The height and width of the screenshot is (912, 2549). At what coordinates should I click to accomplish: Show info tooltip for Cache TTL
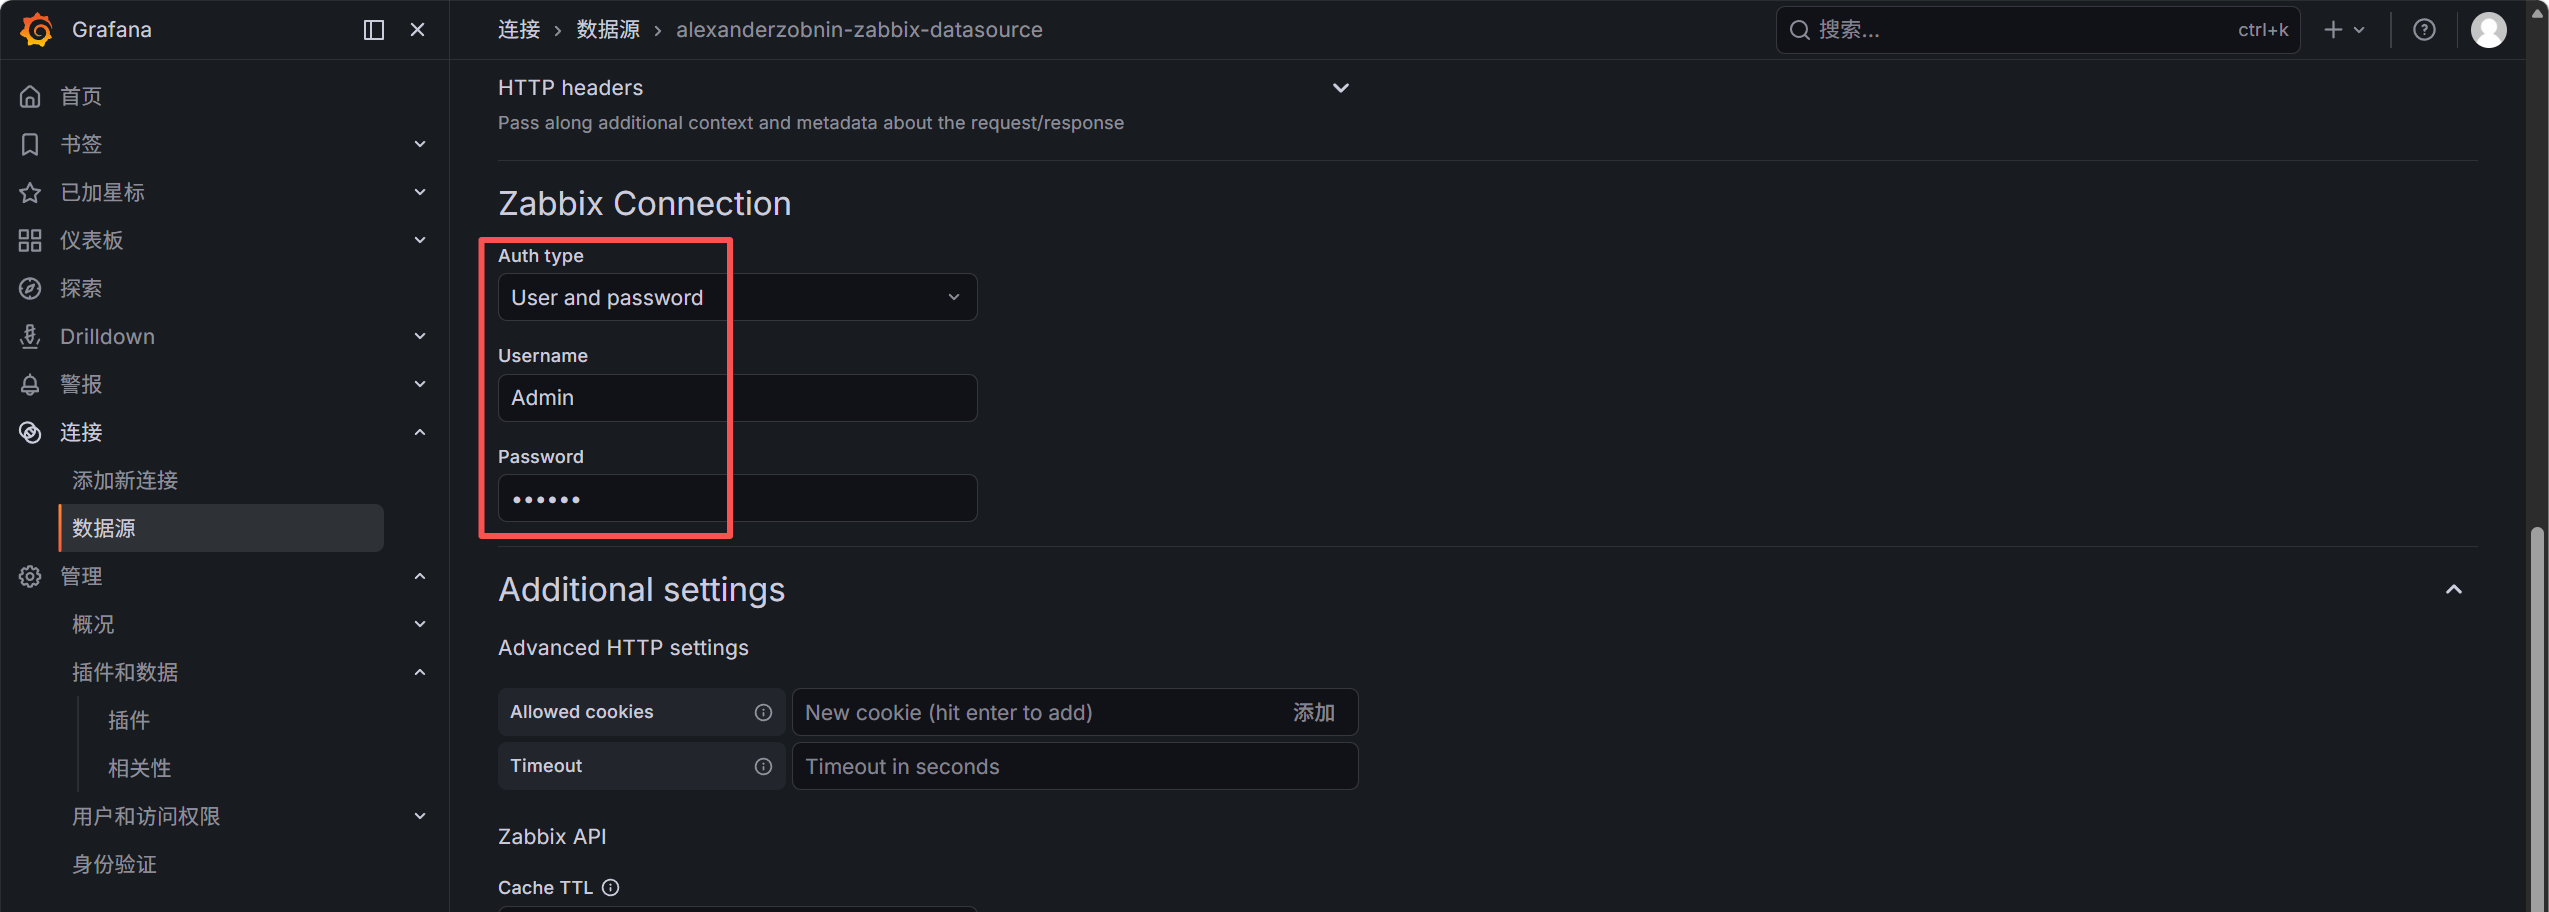[610, 887]
